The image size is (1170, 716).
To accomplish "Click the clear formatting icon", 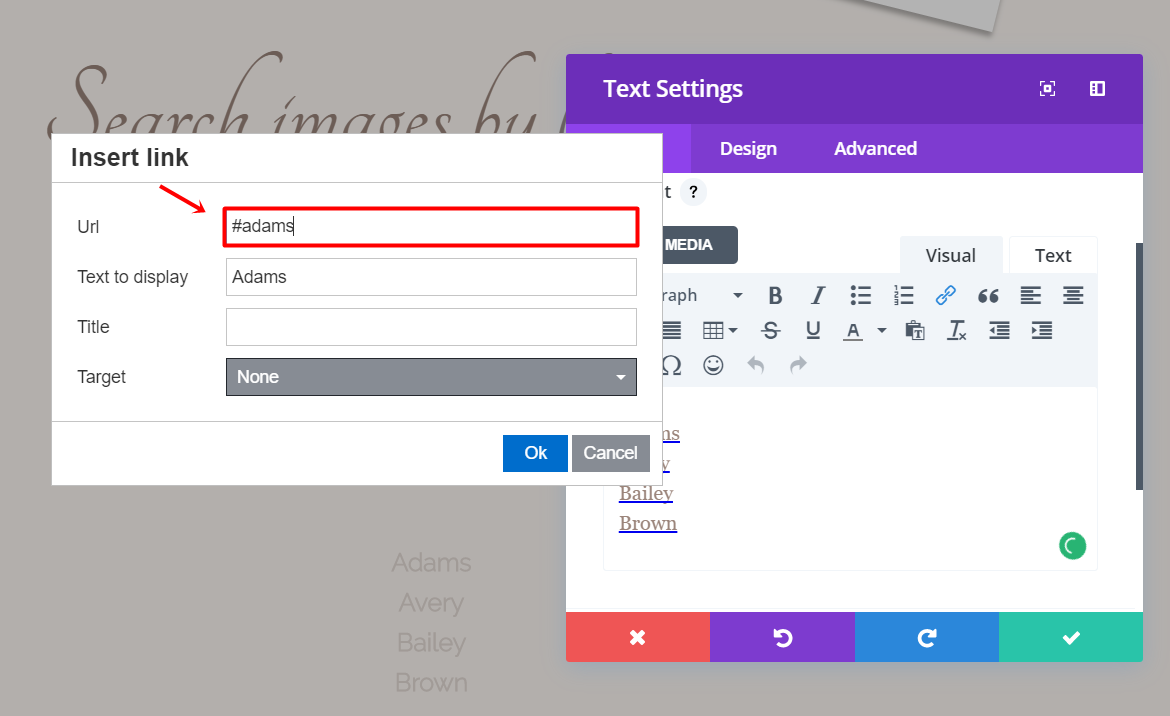I will [957, 330].
